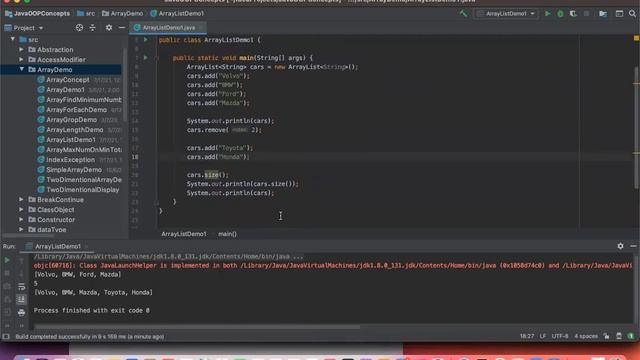640x360 pixels.
Task: Click the locate file target icon in Project panel
Action: point(79,28)
